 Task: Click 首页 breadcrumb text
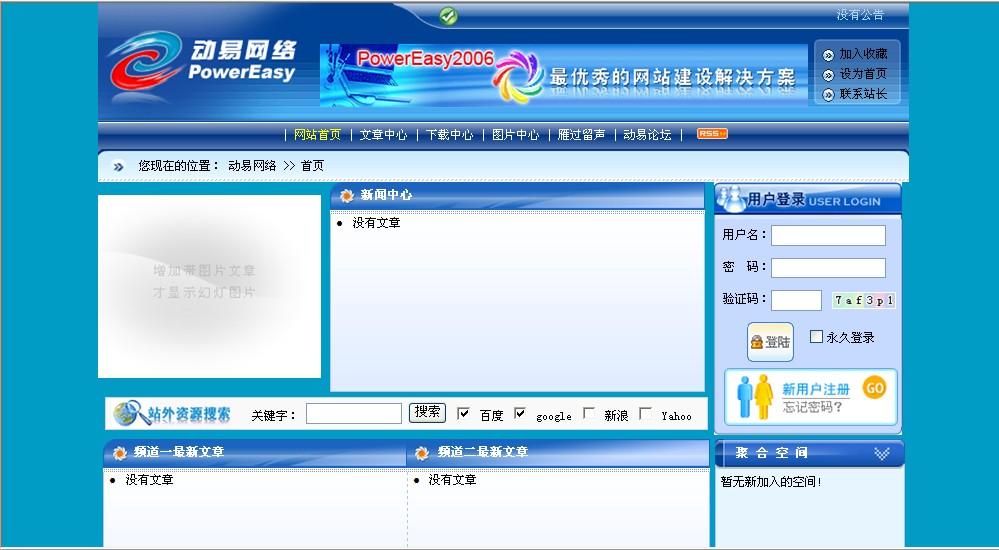[312, 166]
